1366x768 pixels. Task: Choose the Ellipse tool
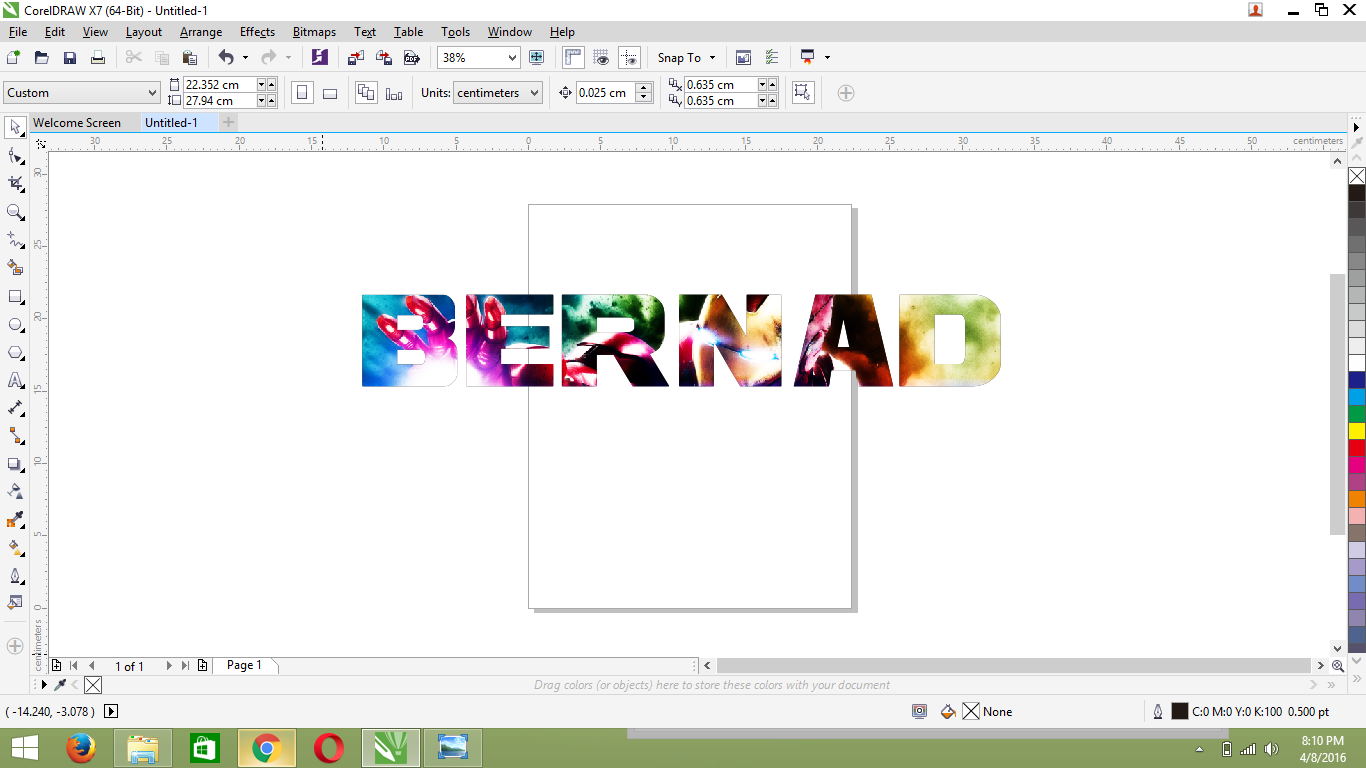coord(14,324)
